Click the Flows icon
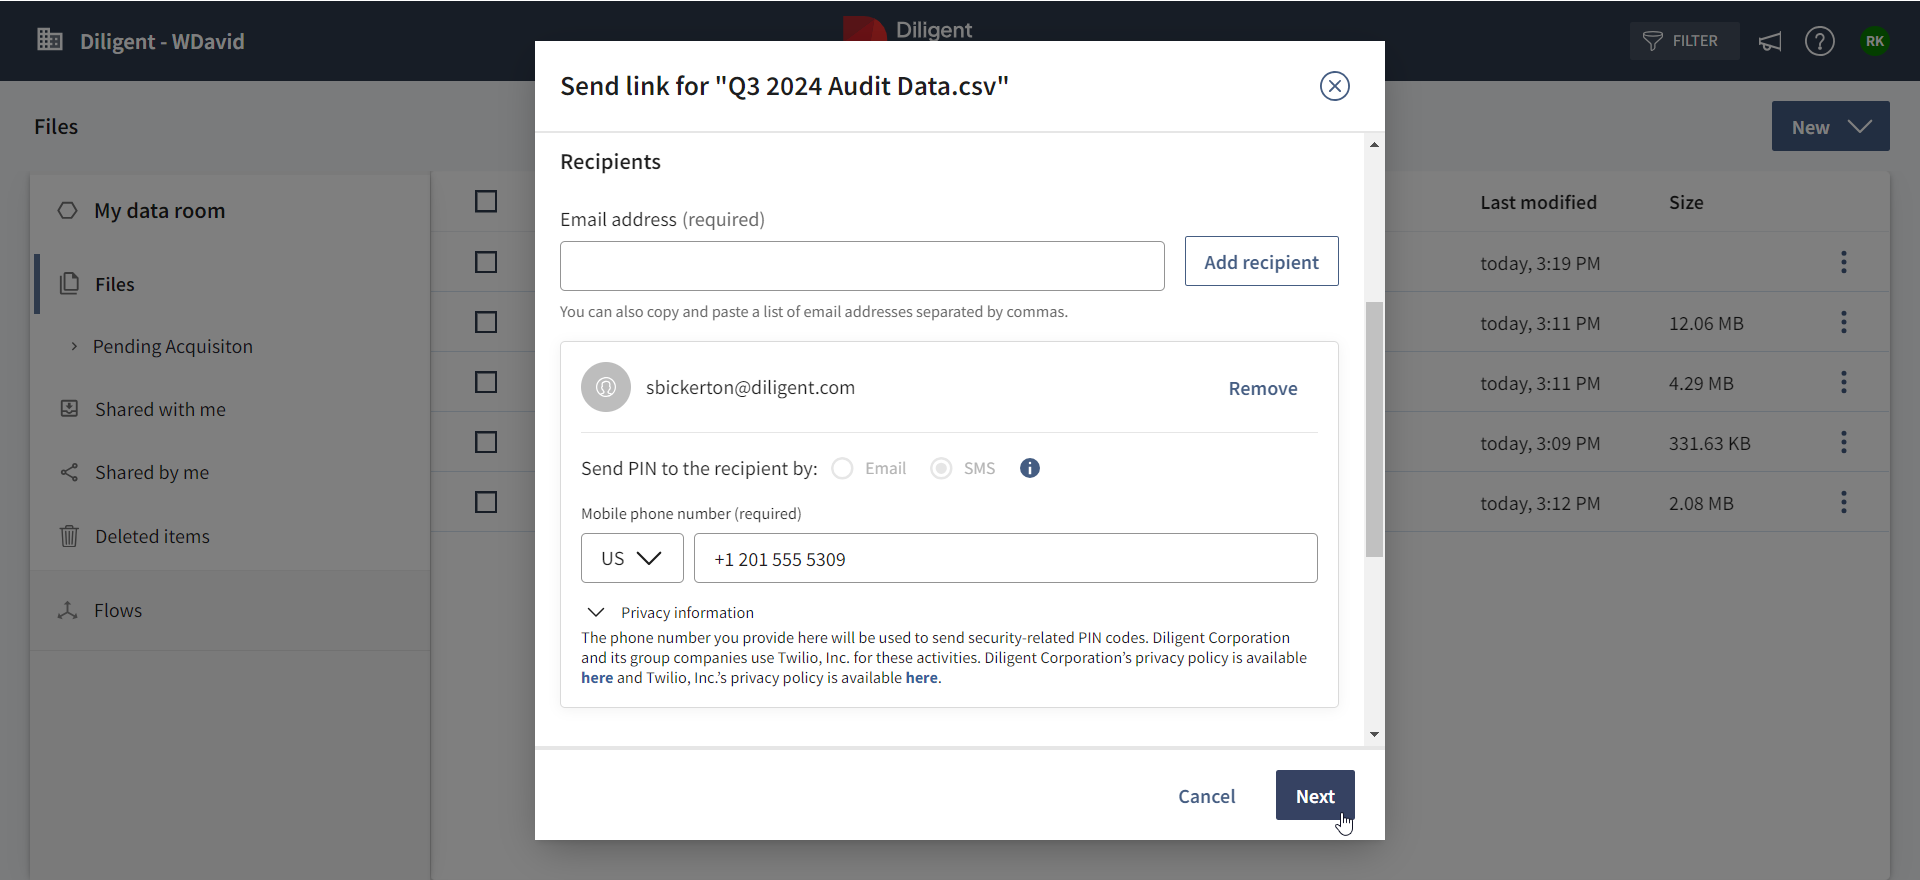 point(68,610)
